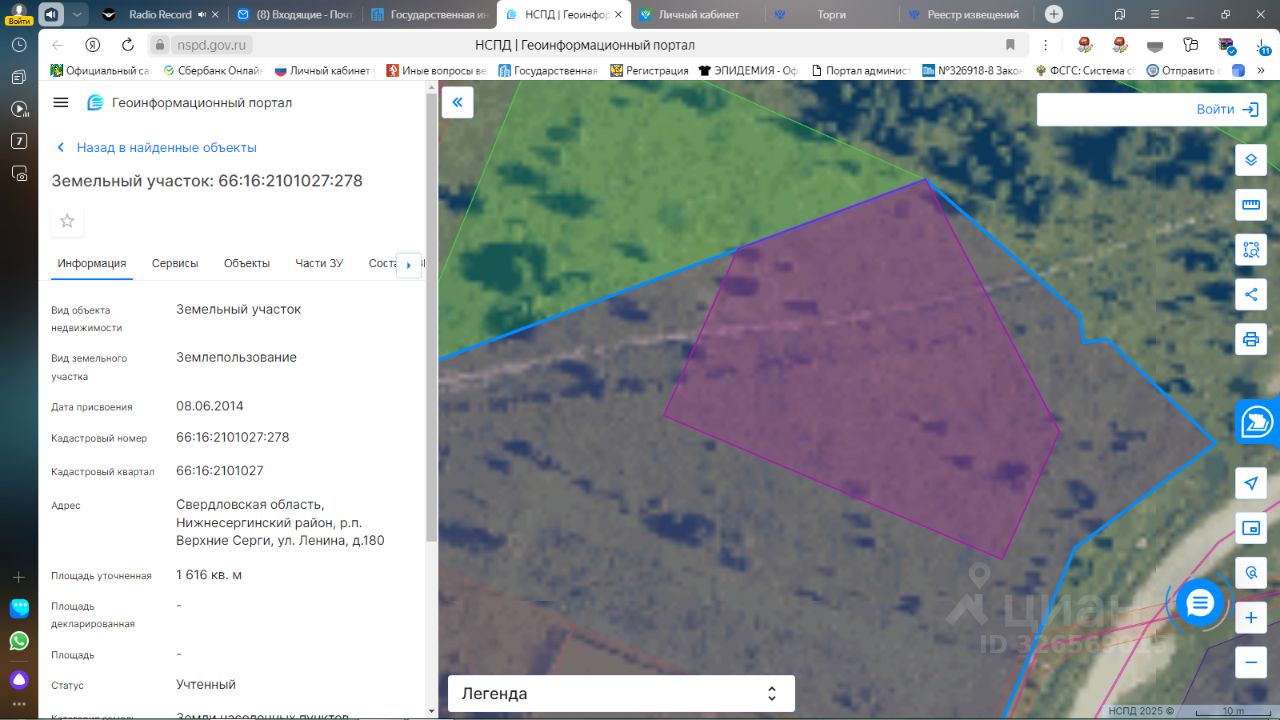Locate my position with arrow icon
The height and width of the screenshot is (720, 1280).
click(x=1250, y=483)
